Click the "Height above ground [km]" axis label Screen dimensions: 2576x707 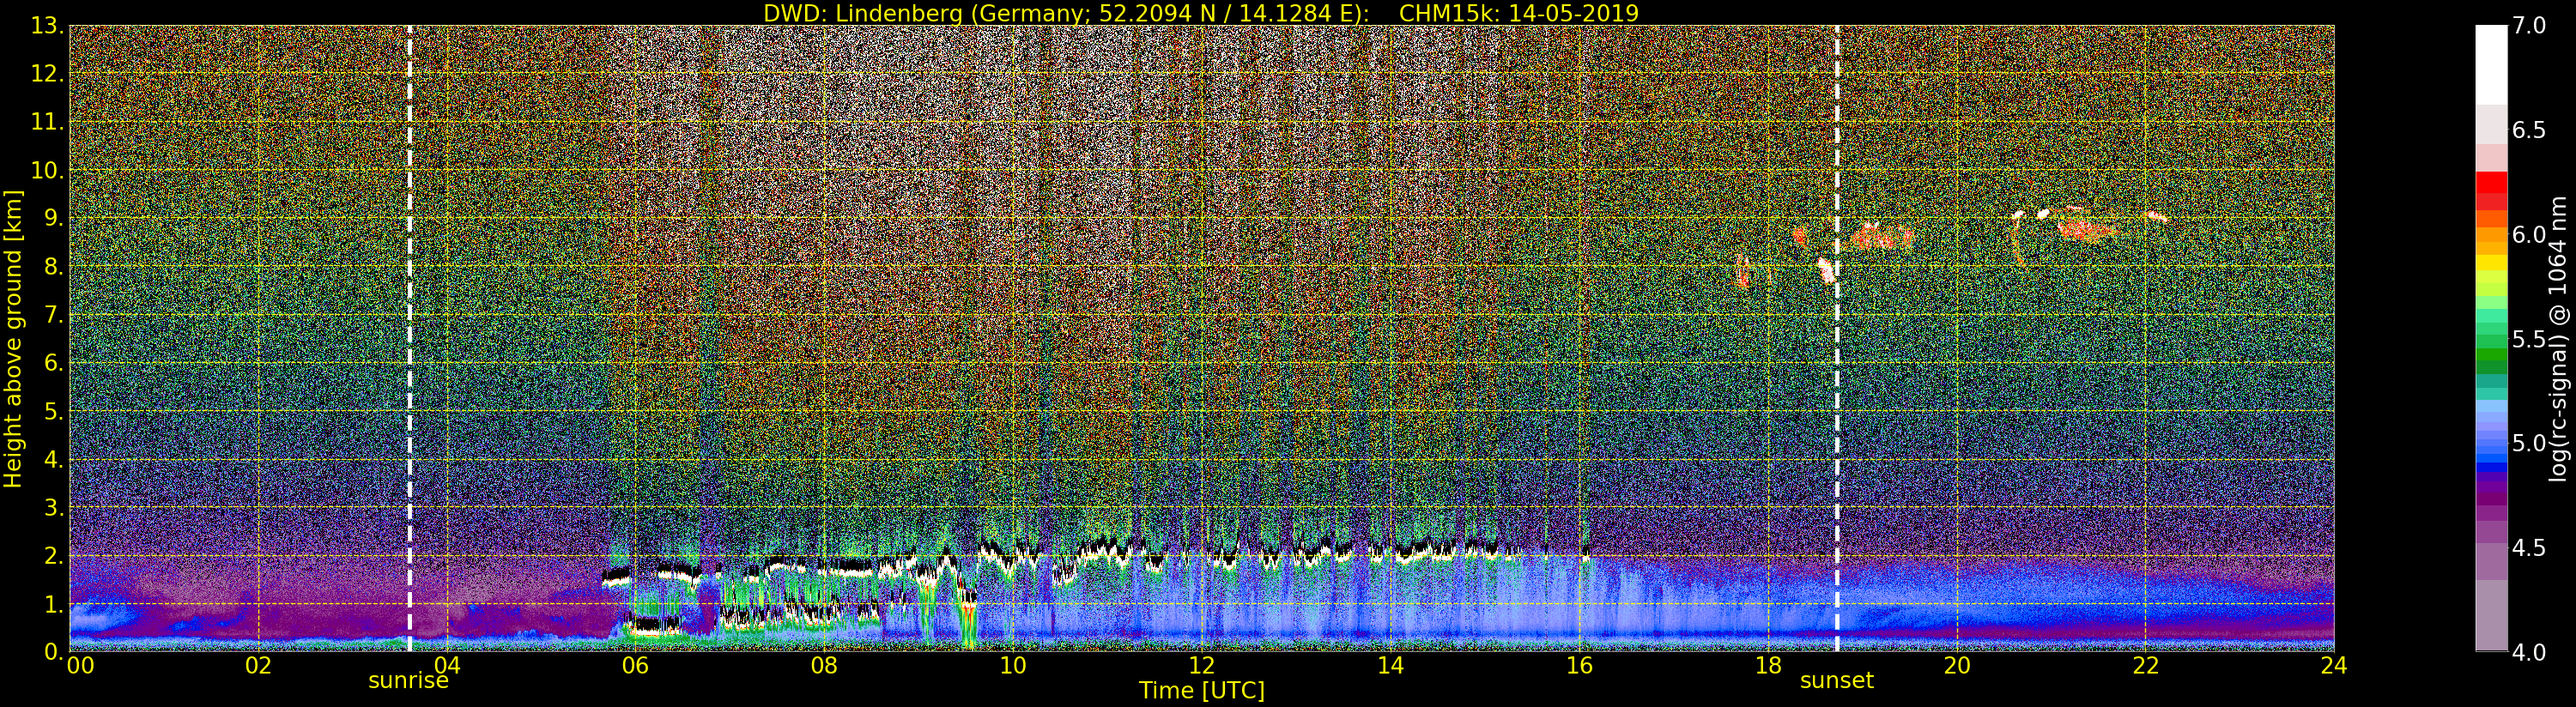pyautogui.click(x=13, y=338)
